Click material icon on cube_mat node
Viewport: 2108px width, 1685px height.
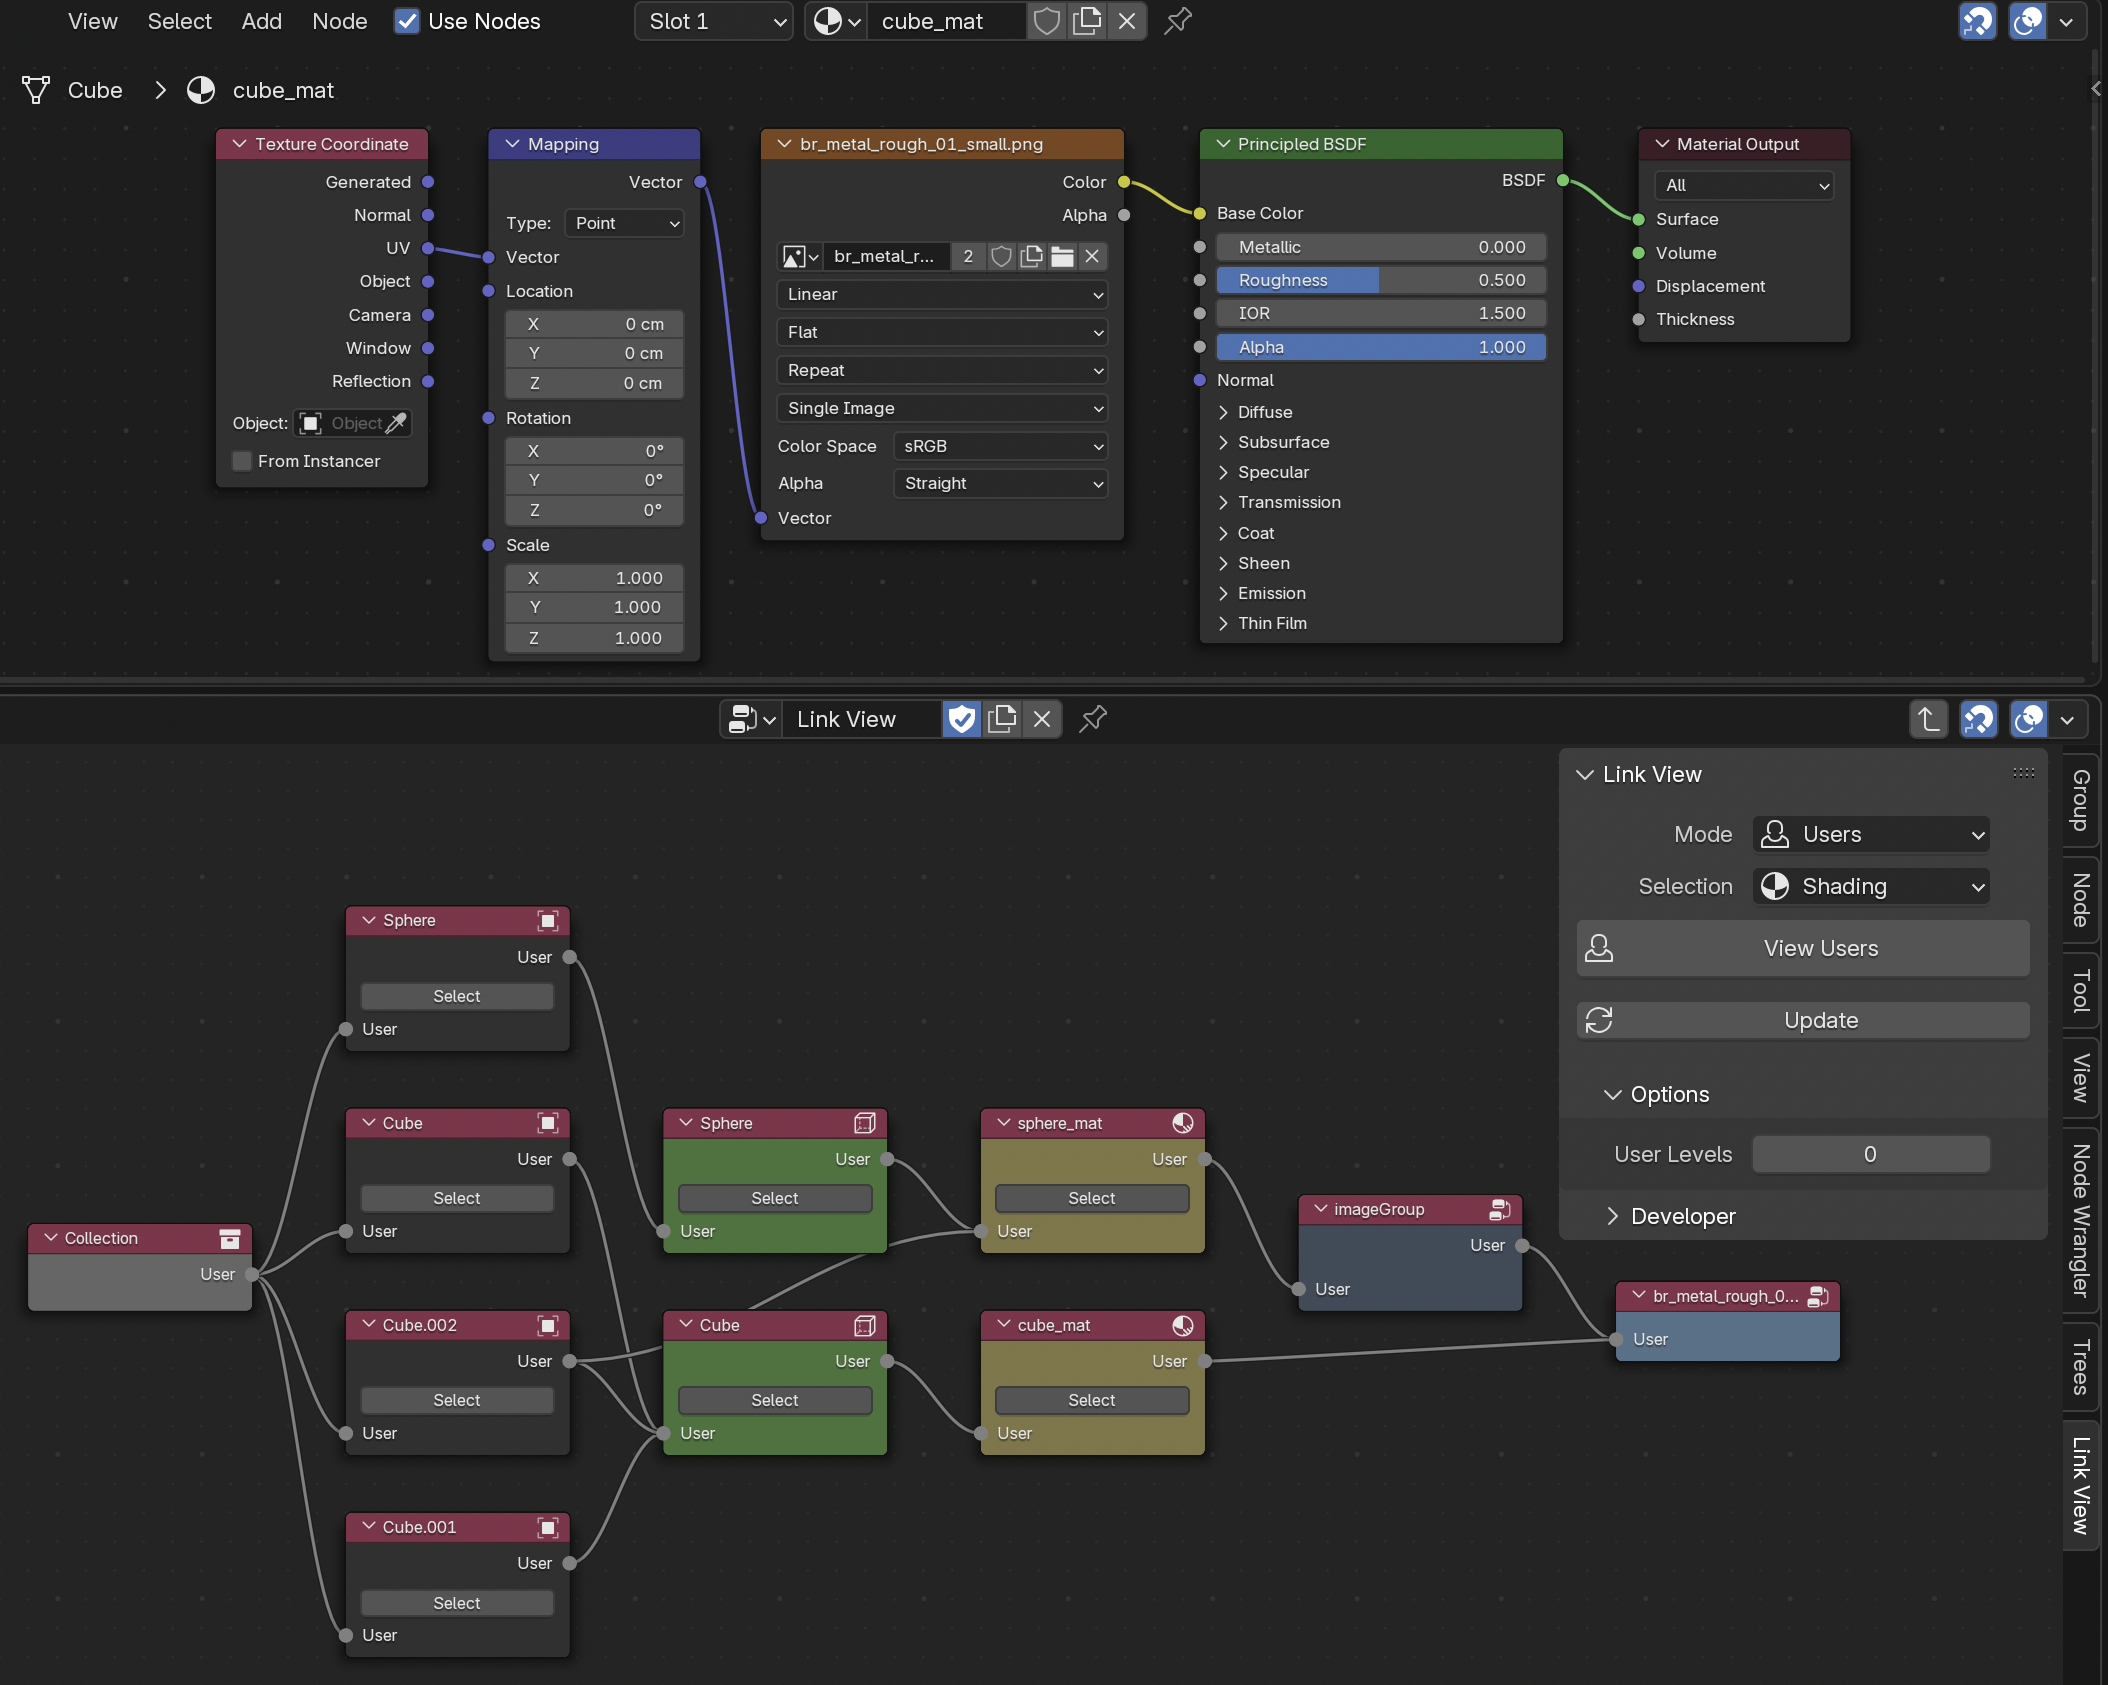point(1183,1325)
